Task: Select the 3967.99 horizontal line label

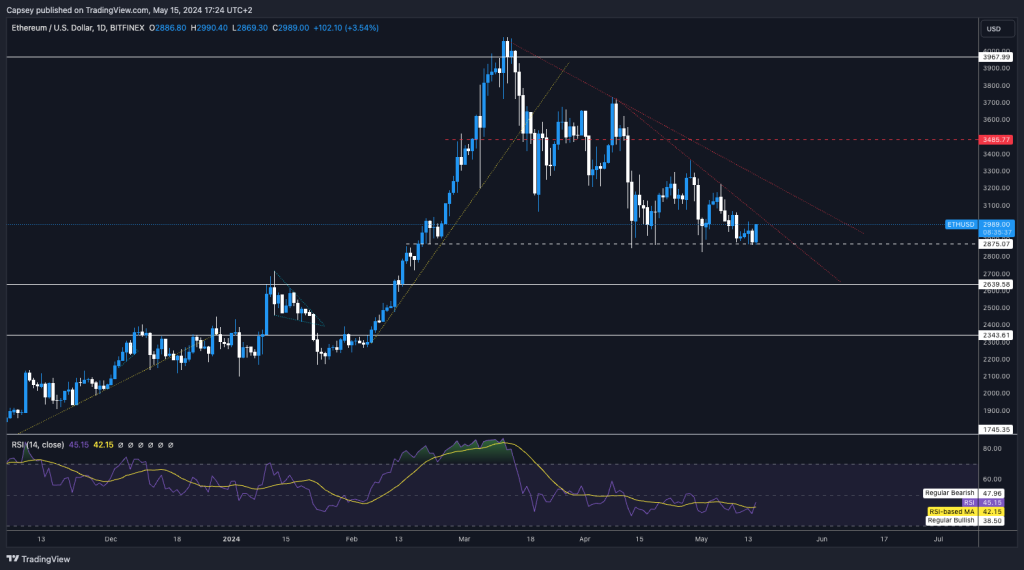Action: pyautogui.click(x=997, y=58)
